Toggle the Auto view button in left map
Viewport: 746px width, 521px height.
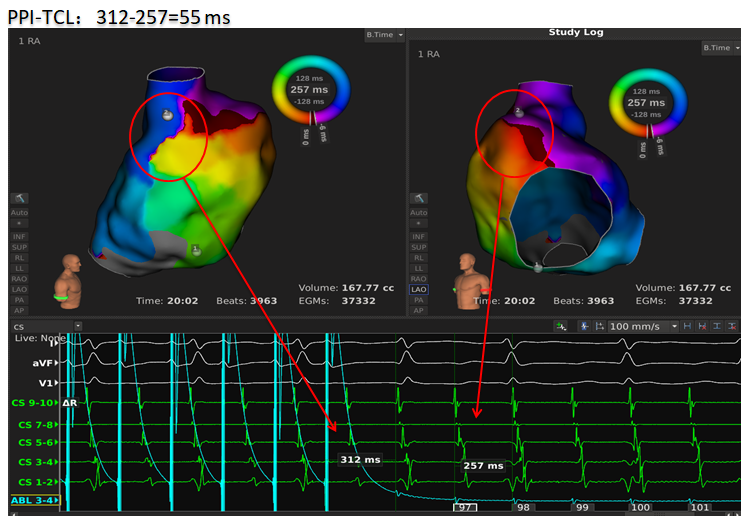pos(17,212)
